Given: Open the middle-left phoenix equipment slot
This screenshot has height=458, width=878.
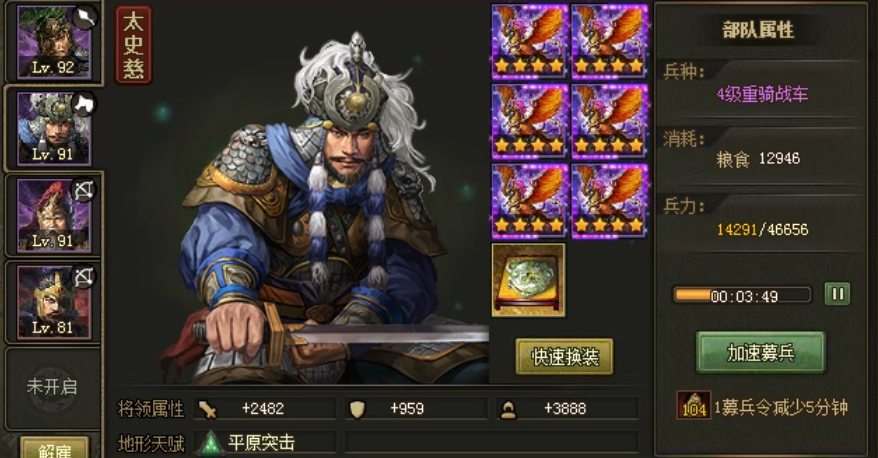Looking at the screenshot, I should (x=529, y=121).
